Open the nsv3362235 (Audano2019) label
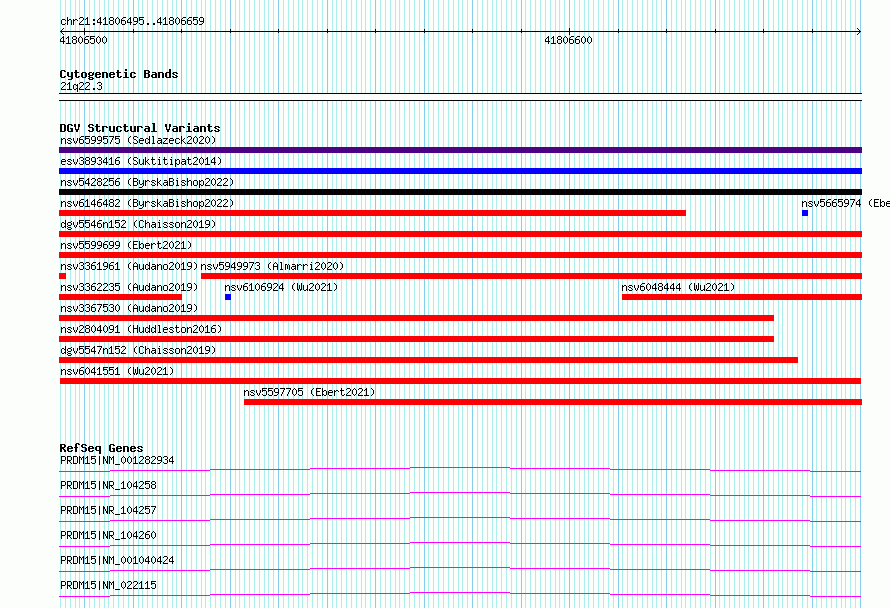Screen dimensions: 890x608 129,287
